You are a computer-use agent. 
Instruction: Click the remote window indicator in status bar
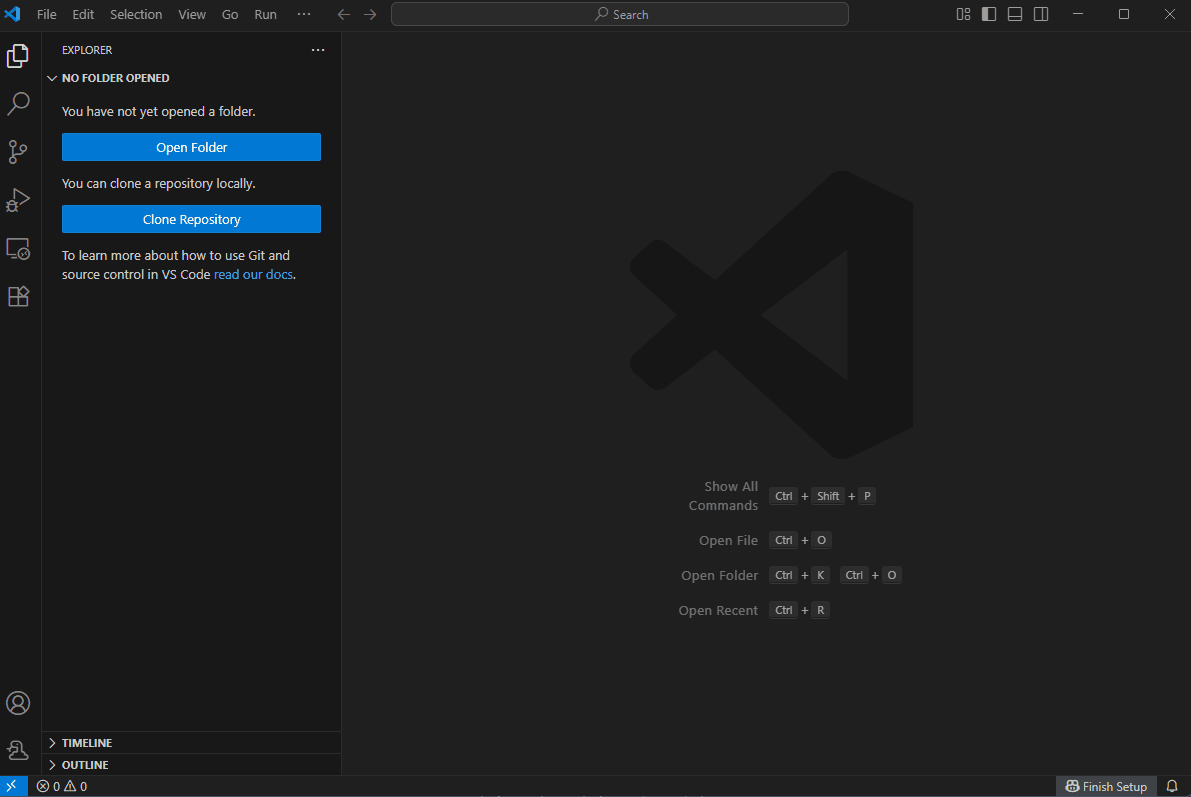[13, 786]
